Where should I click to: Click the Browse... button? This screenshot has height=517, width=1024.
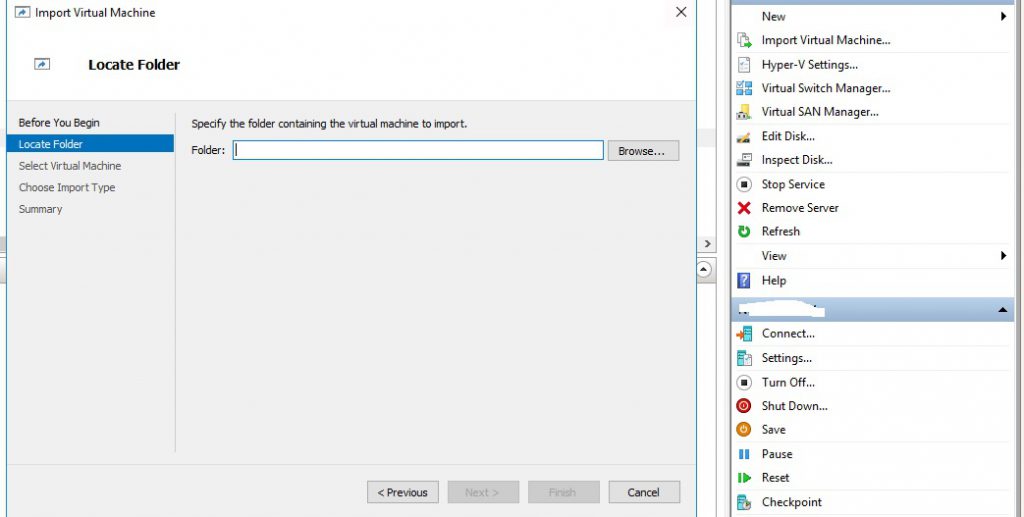[642, 151]
